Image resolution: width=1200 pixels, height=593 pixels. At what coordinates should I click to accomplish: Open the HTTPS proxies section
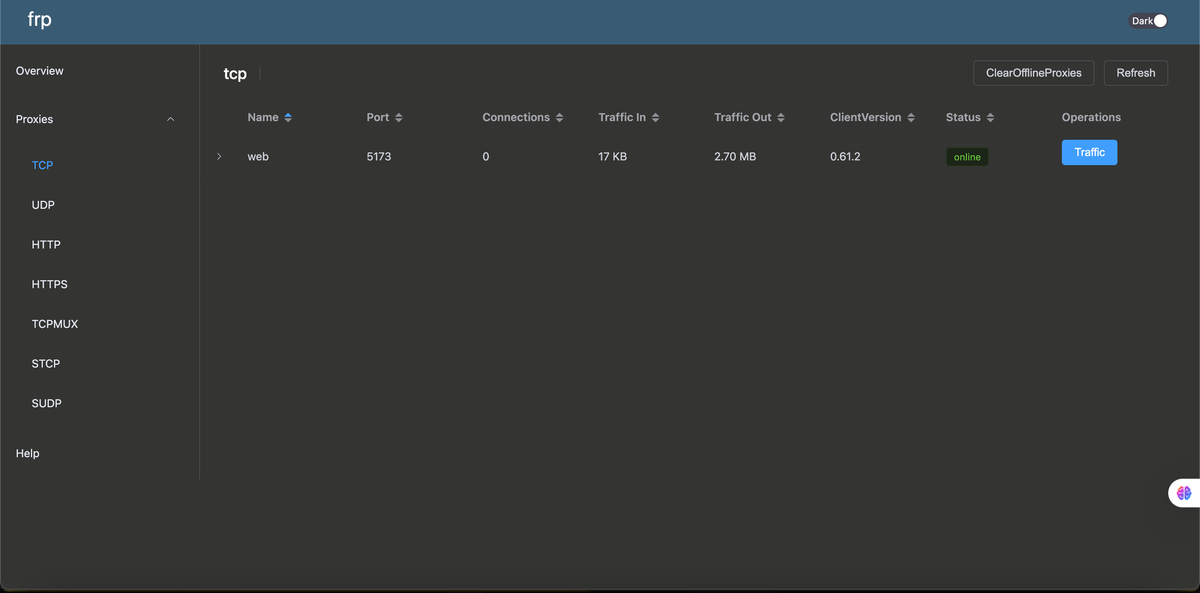pyautogui.click(x=50, y=284)
